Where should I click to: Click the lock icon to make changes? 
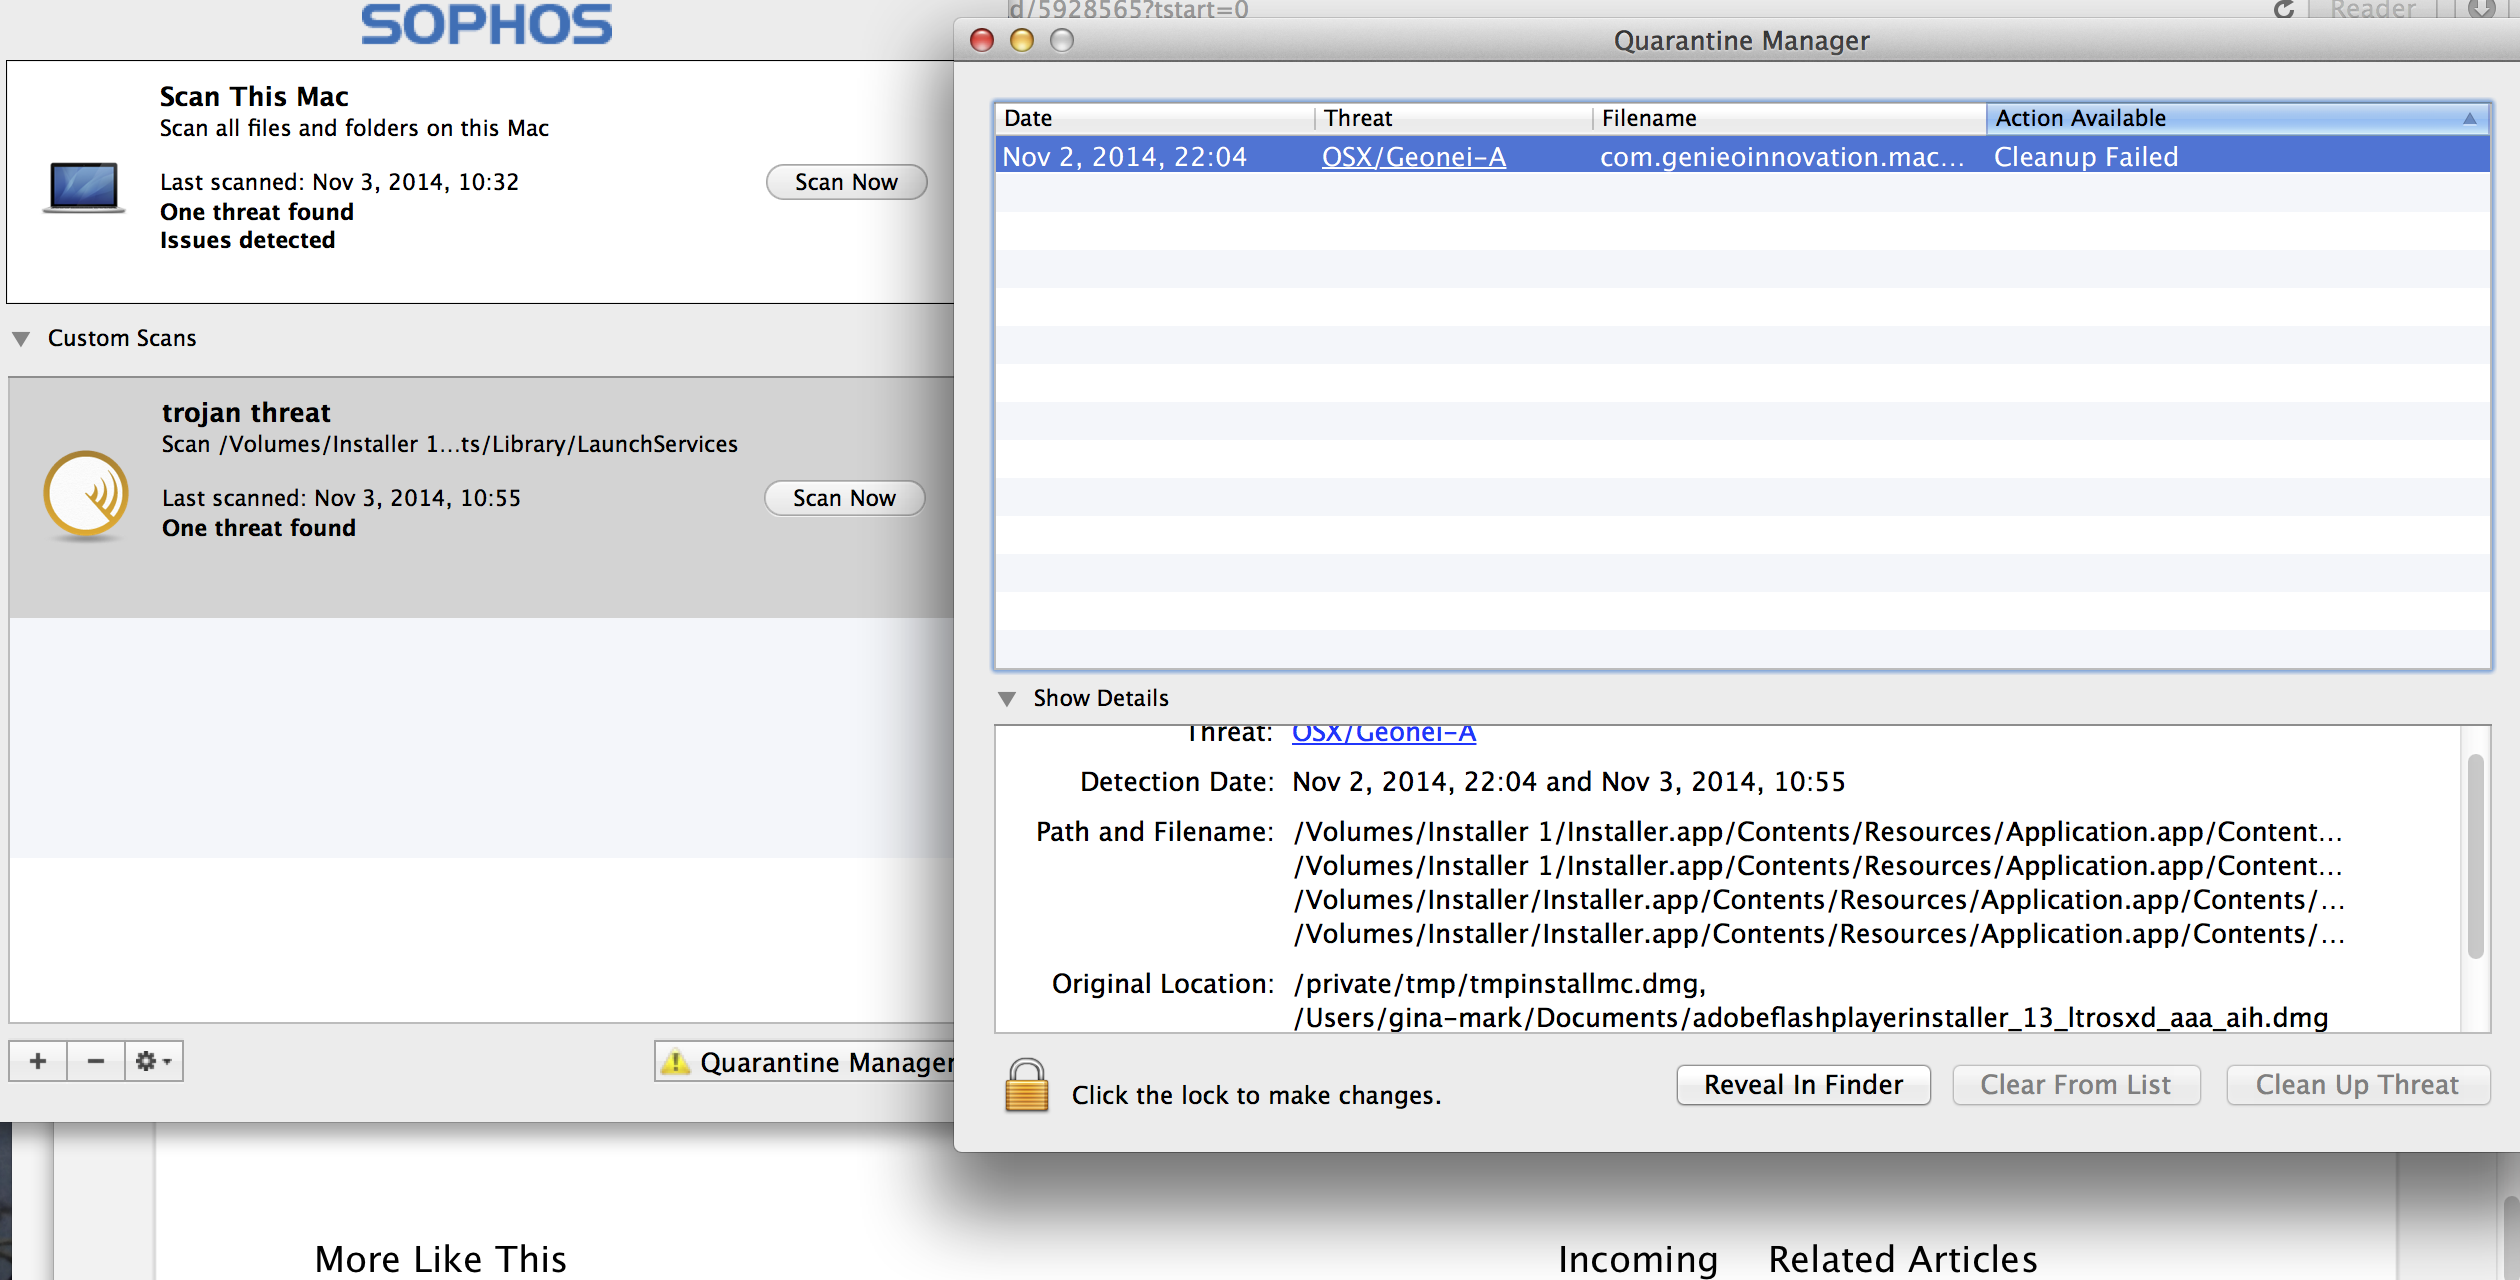pyautogui.click(x=1025, y=1087)
